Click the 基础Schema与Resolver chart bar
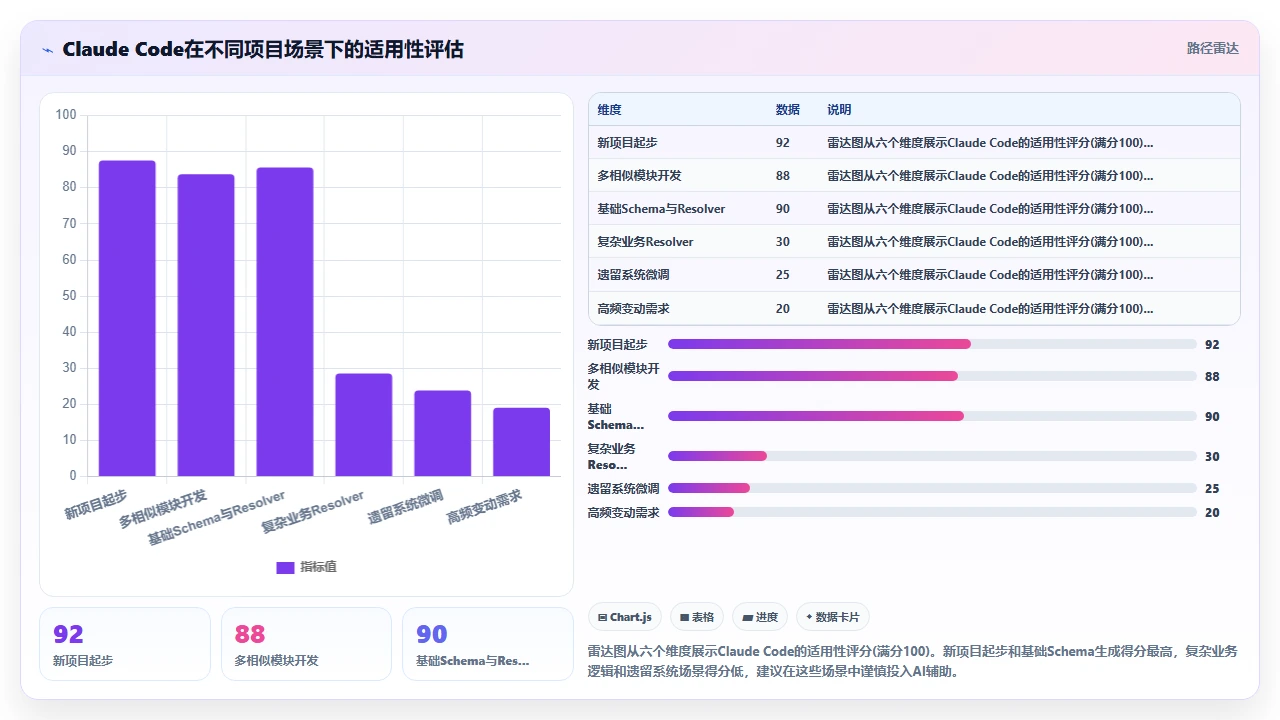1280x720 pixels. [x=285, y=322]
